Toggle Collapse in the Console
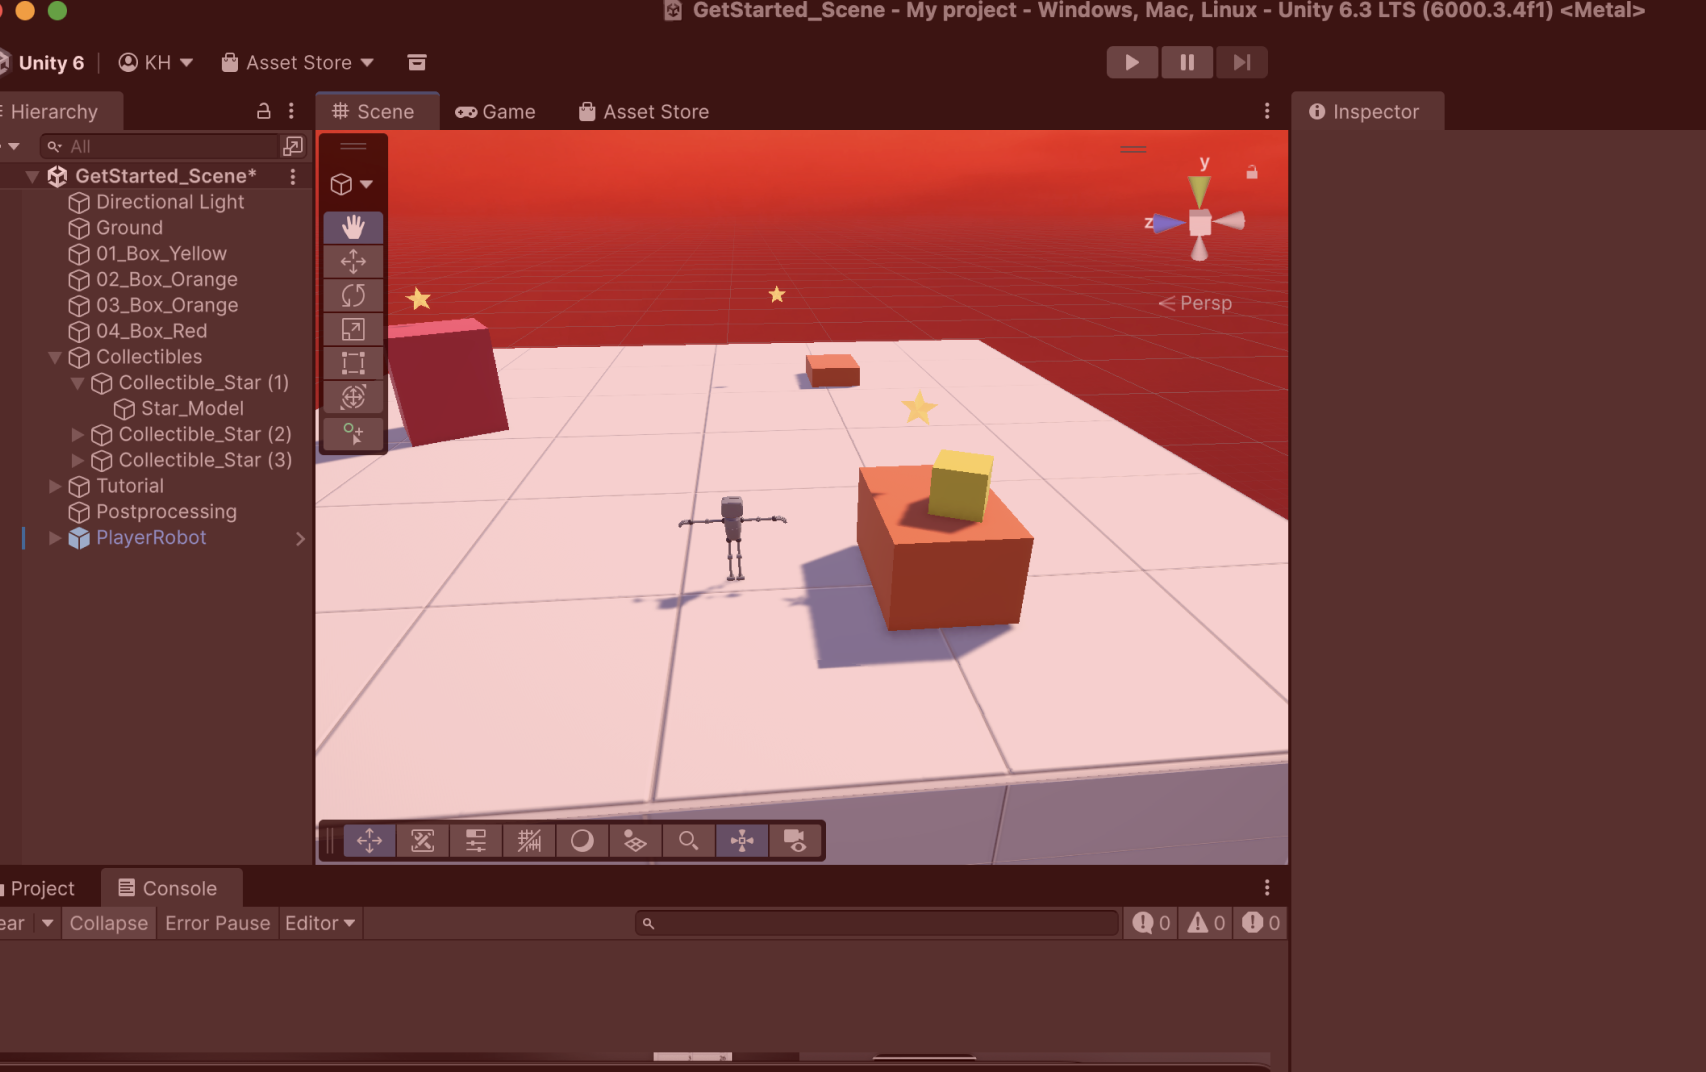1706x1072 pixels. click(x=108, y=923)
